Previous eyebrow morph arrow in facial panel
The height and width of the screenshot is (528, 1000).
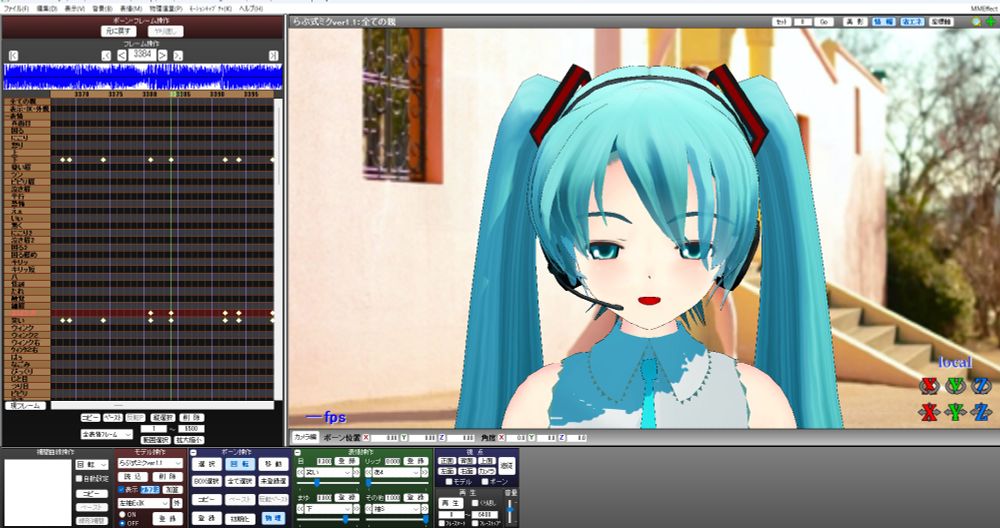(302, 509)
